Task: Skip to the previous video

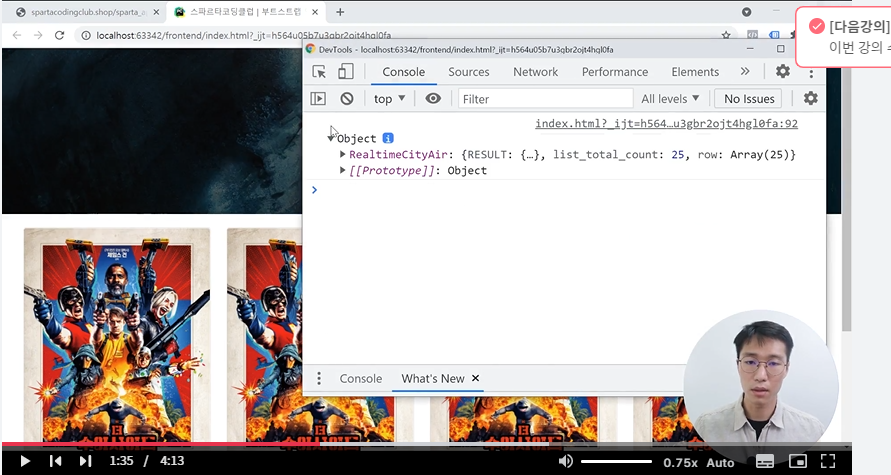Action: pyautogui.click(x=55, y=461)
